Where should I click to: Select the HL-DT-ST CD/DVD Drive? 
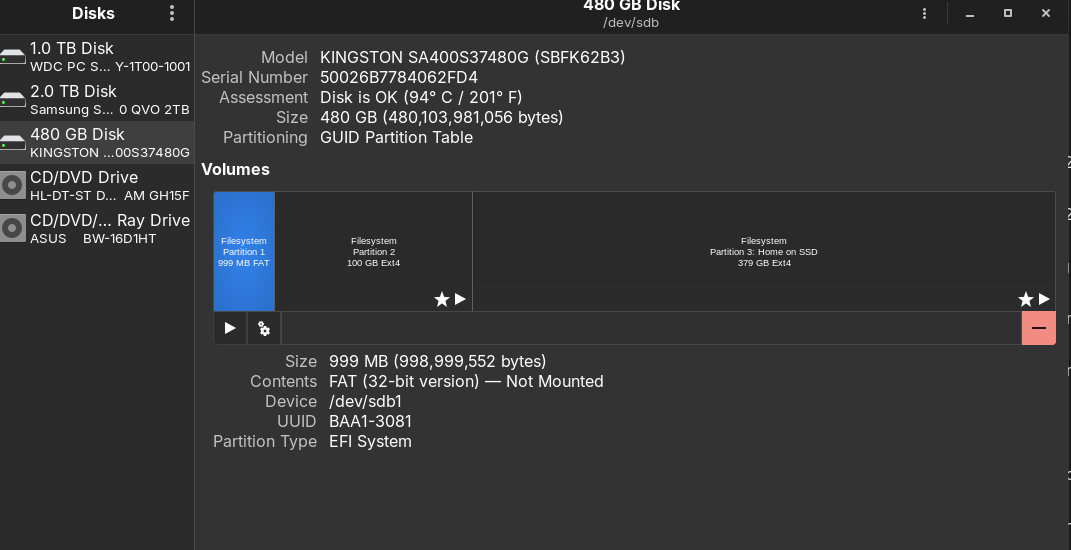pyautogui.click(x=97, y=186)
